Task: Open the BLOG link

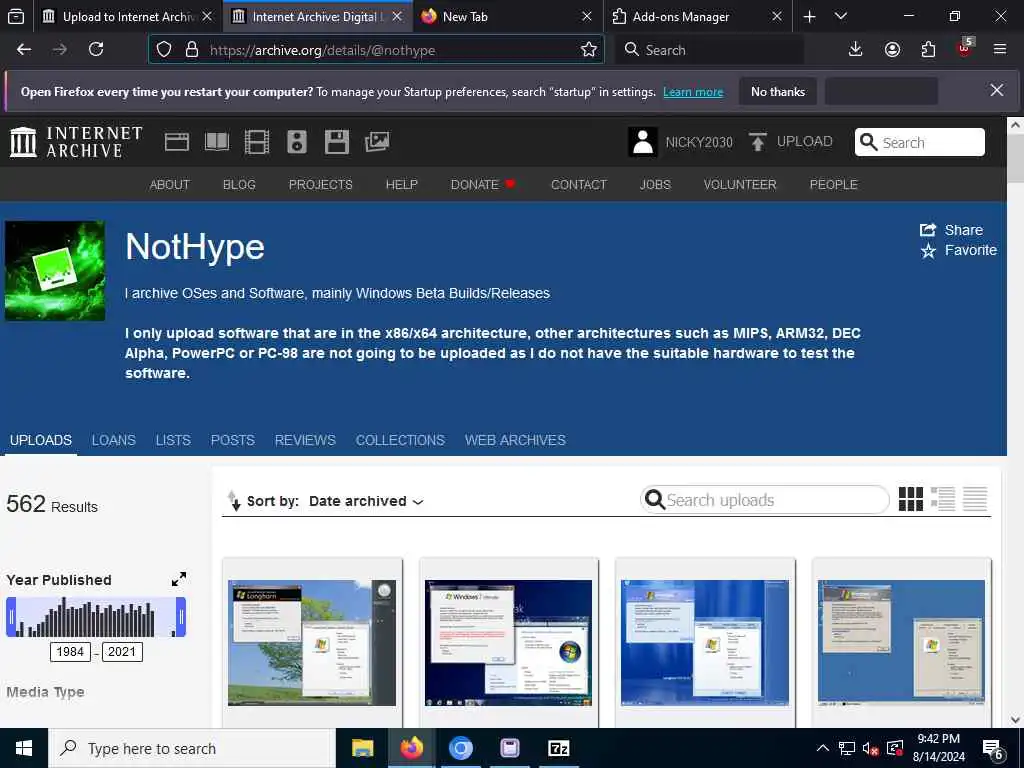Action: pyautogui.click(x=239, y=185)
